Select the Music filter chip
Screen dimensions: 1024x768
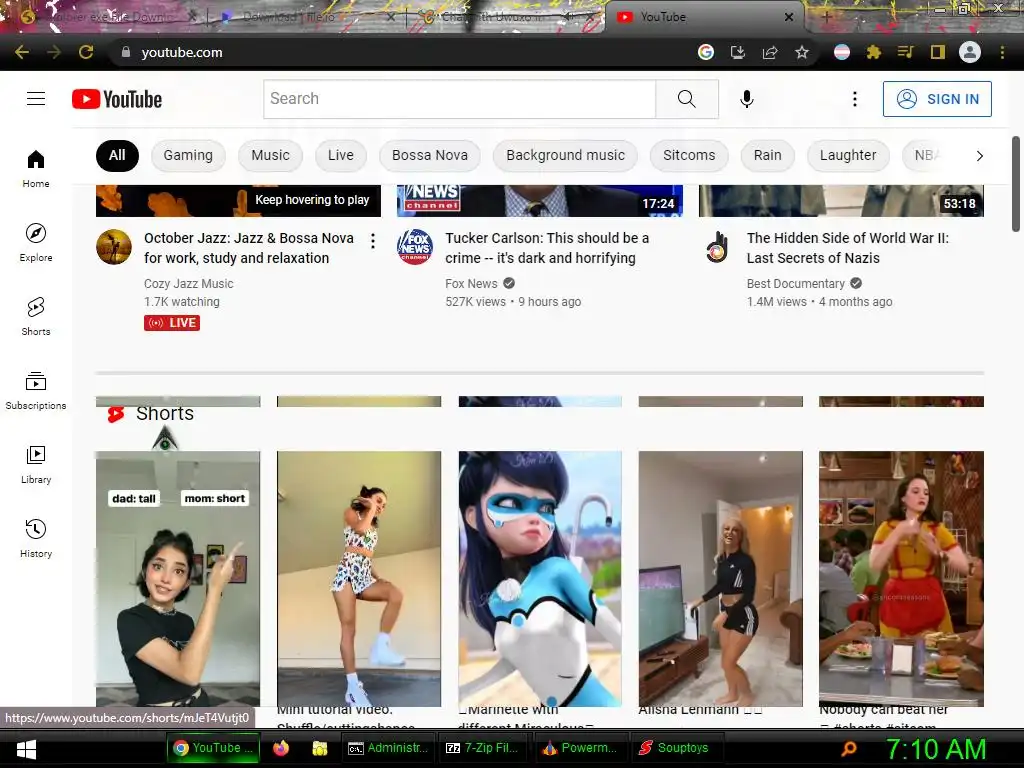tap(270, 155)
